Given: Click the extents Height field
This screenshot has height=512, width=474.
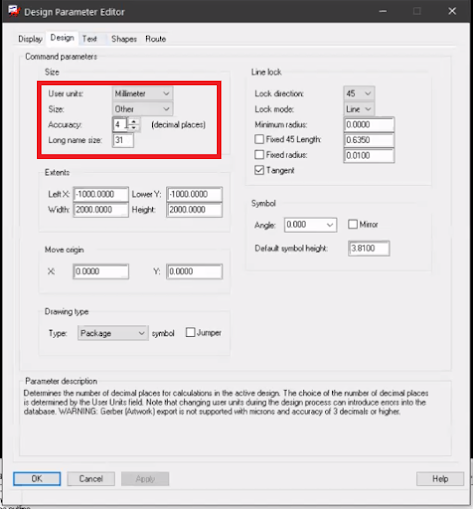Looking at the screenshot, I should (194, 210).
